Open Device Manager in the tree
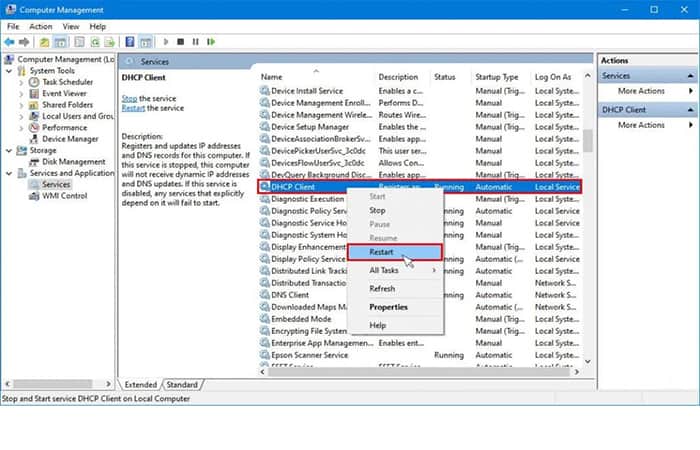The width and height of the screenshot is (700, 450). click(x=70, y=139)
